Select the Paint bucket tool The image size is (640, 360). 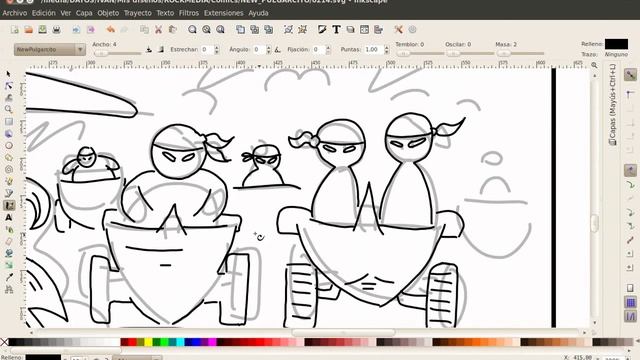click(x=9, y=253)
